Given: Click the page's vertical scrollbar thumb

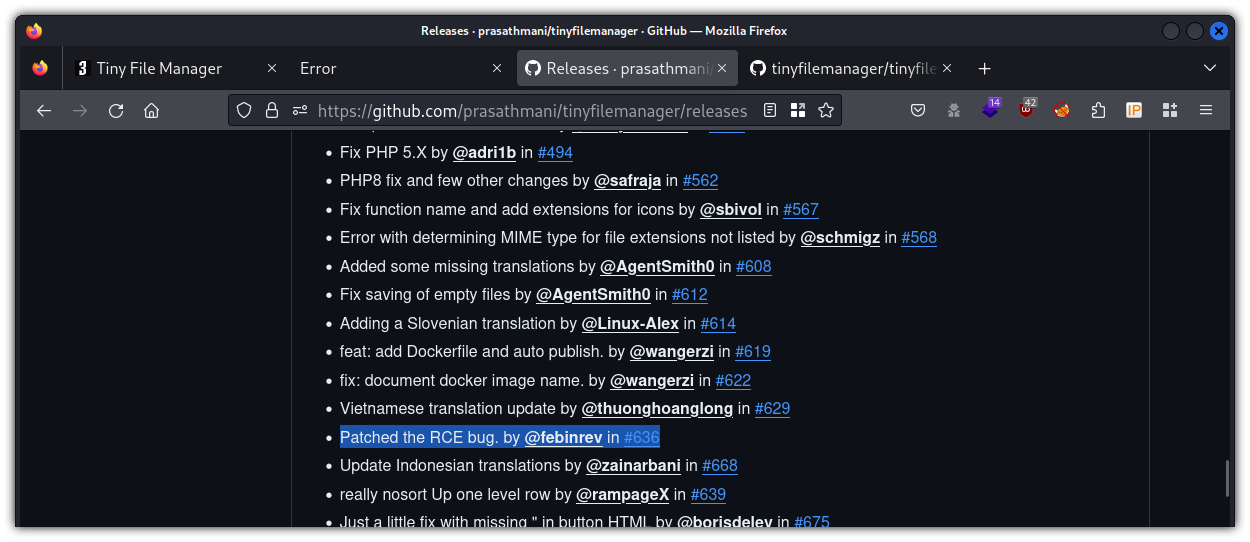Looking at the screenshot, I should [x=1227, y=478].
